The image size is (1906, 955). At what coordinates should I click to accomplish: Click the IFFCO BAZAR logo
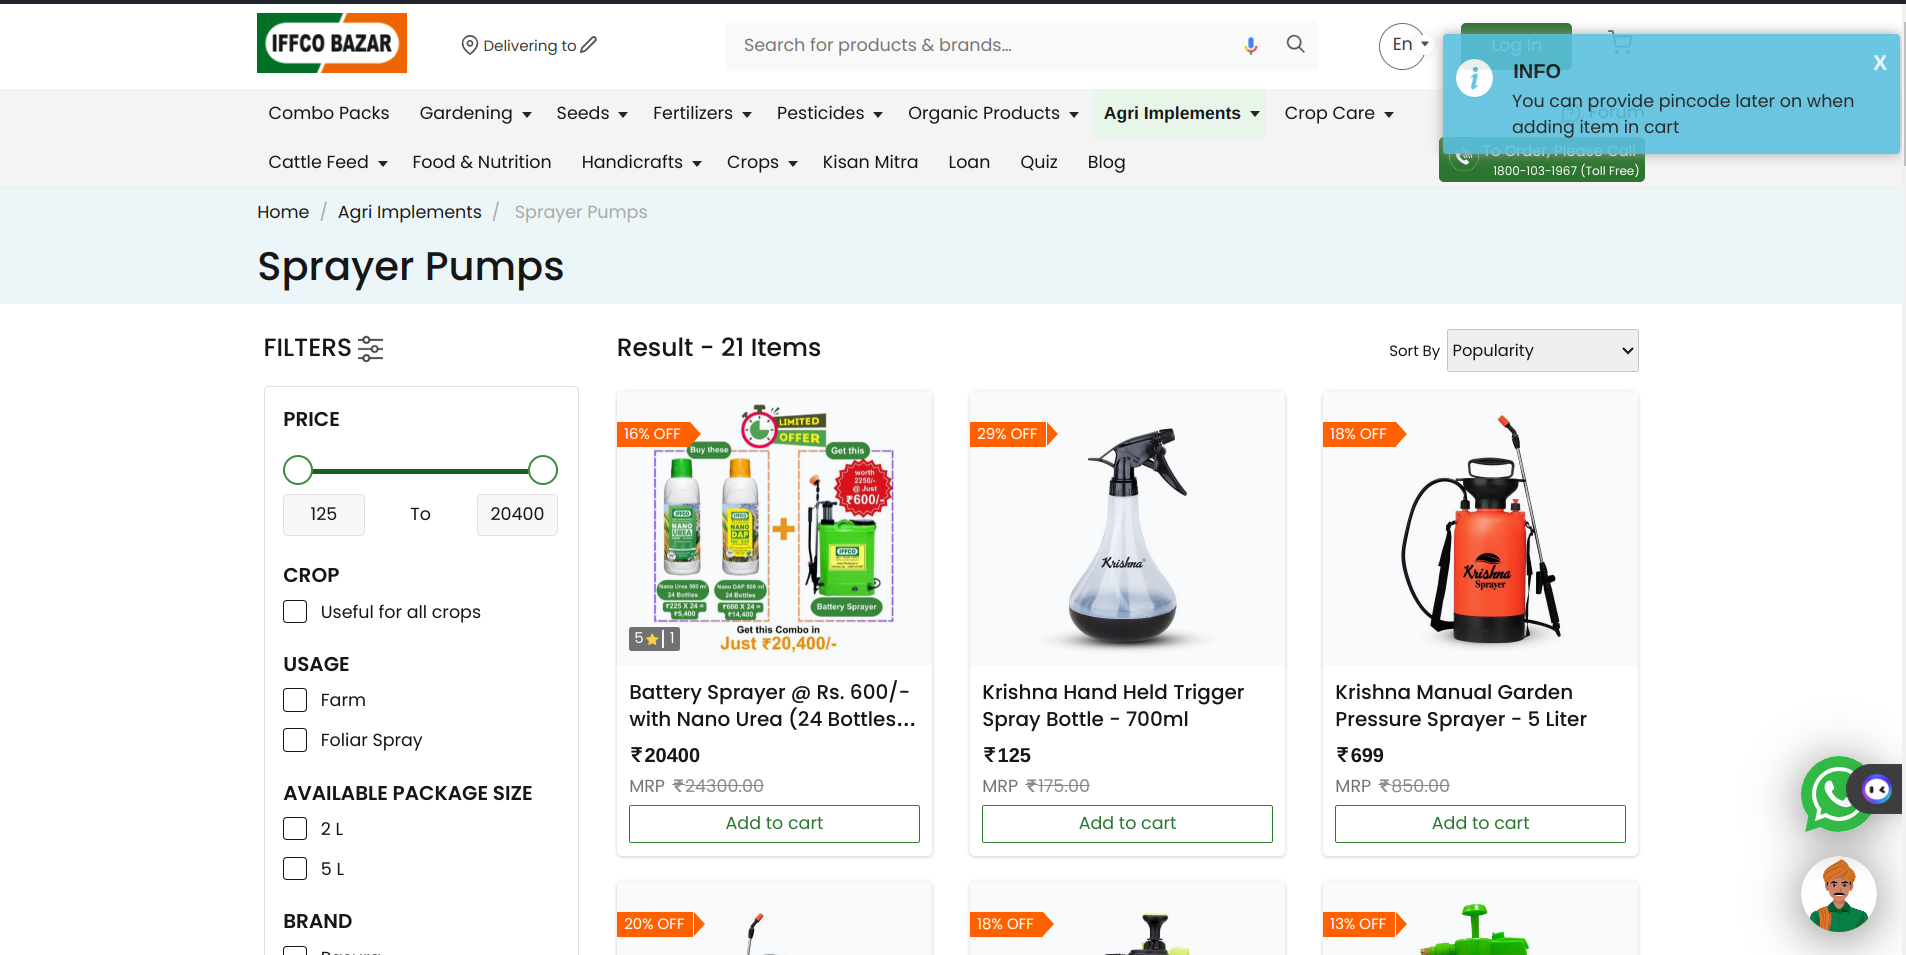click(x=332, y=43)
